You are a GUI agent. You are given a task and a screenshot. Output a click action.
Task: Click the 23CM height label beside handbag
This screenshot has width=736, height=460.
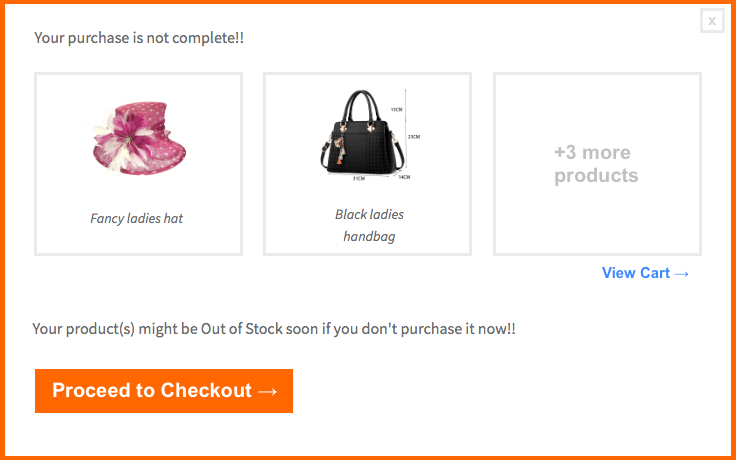[x=413, y=136]
